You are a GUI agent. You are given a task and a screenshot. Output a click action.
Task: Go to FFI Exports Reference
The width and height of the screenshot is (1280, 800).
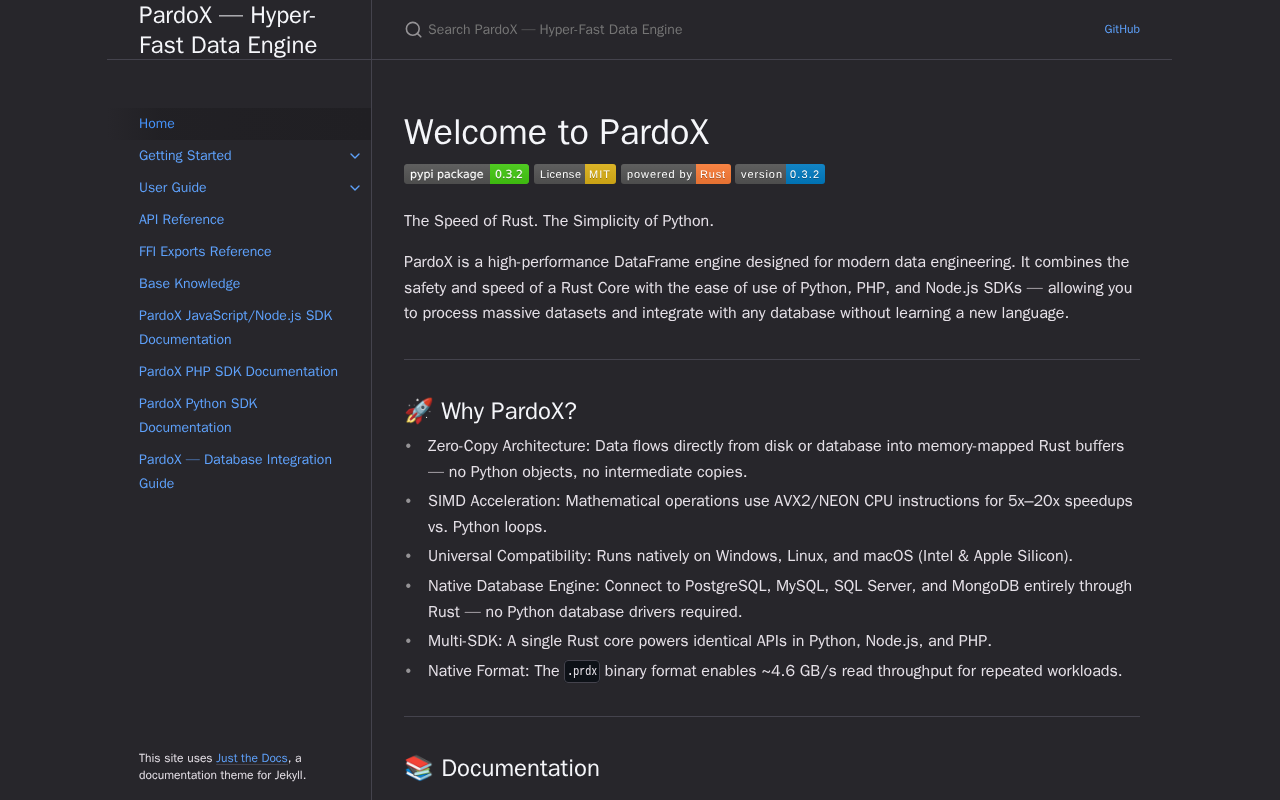[205, 252]
